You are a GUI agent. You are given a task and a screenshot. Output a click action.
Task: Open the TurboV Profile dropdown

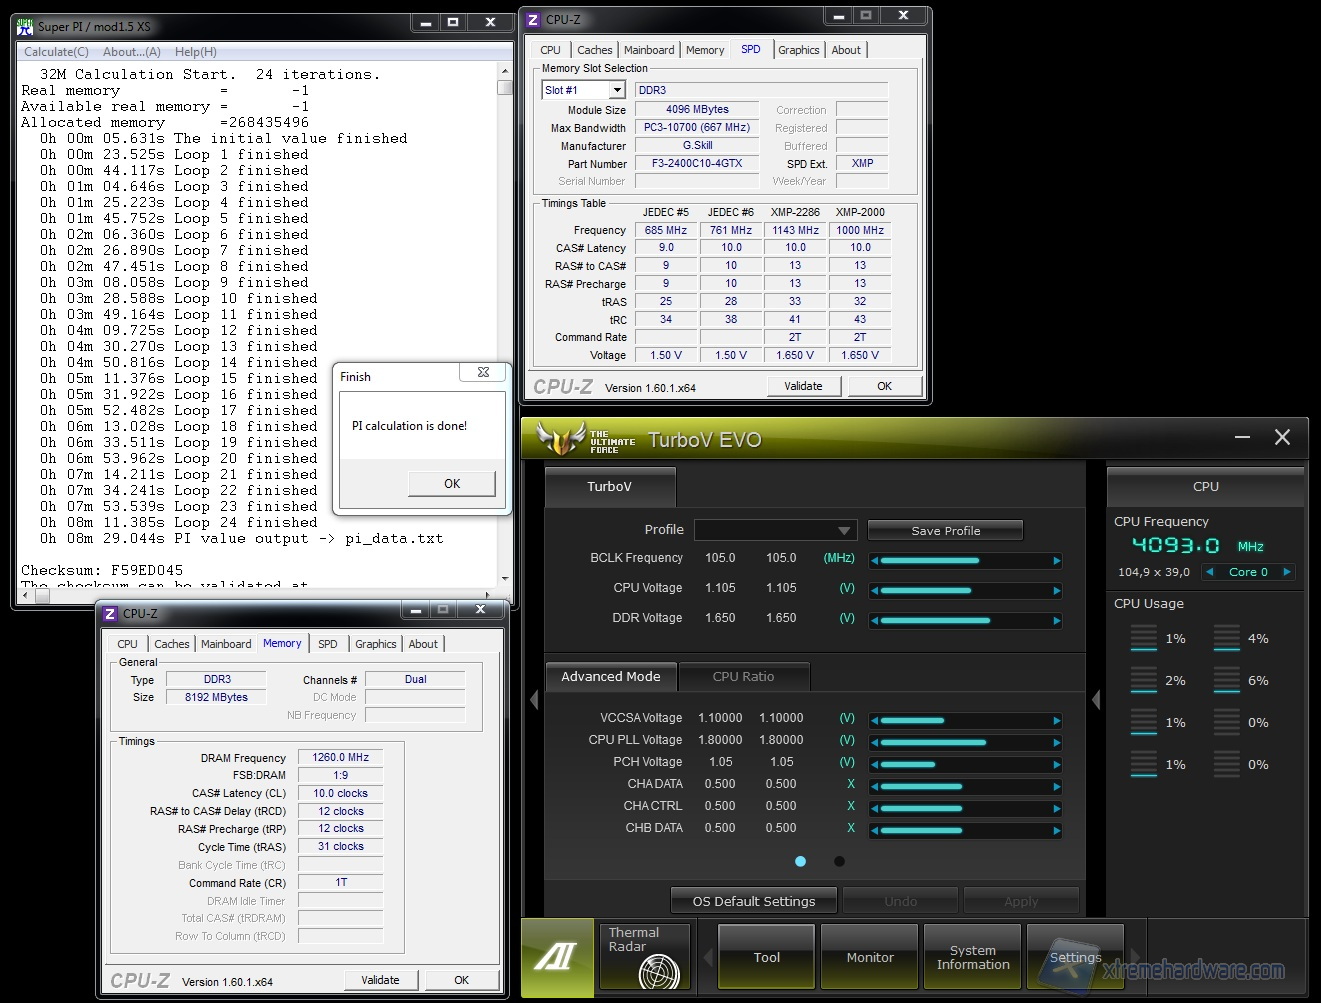[774, 530]
